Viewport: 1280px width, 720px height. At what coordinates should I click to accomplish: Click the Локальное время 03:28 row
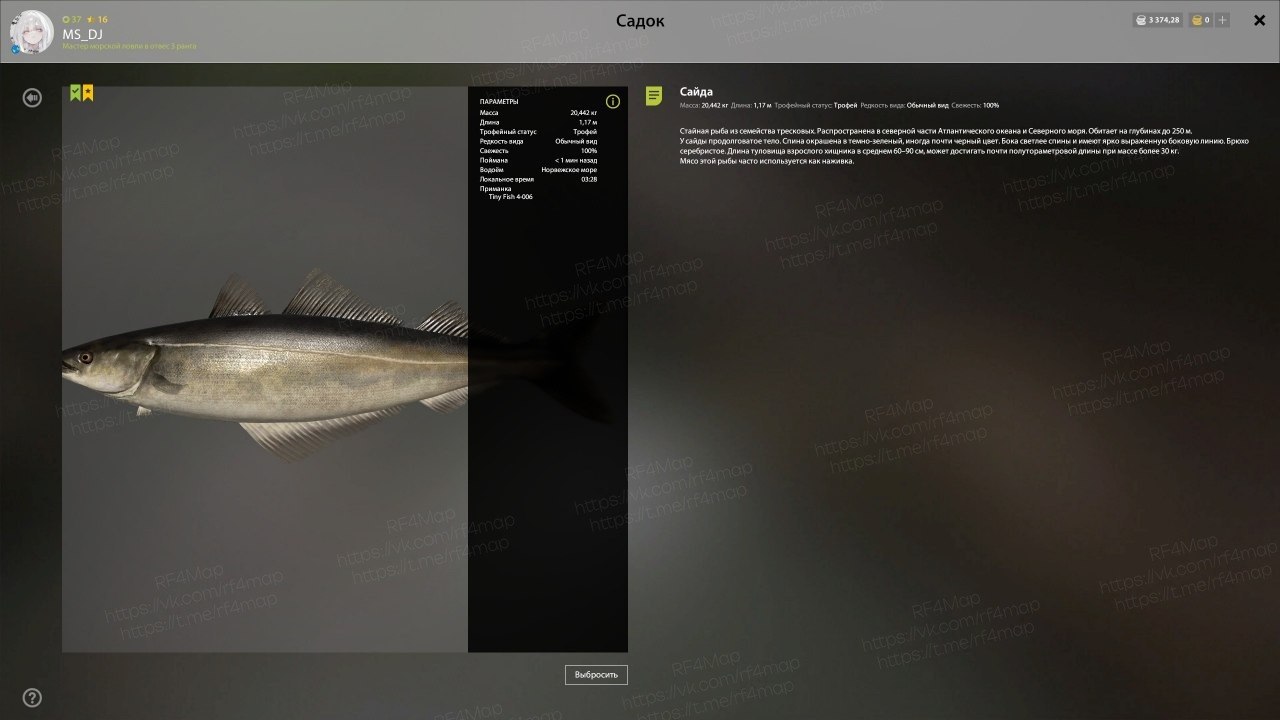[538, 179]
